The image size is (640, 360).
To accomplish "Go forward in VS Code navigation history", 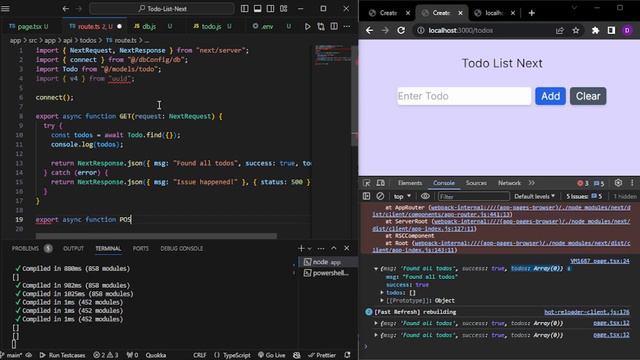I will (79, 9).
